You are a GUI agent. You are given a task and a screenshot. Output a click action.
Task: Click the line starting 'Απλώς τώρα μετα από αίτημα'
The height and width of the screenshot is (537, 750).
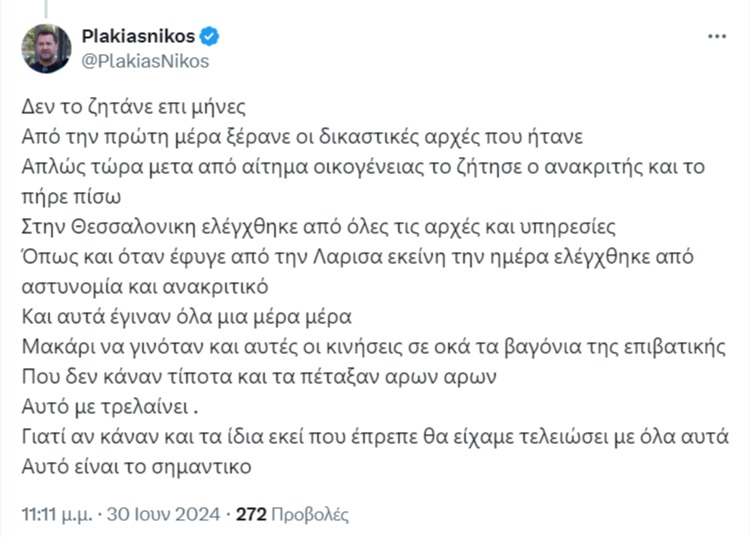click(363, 167)
